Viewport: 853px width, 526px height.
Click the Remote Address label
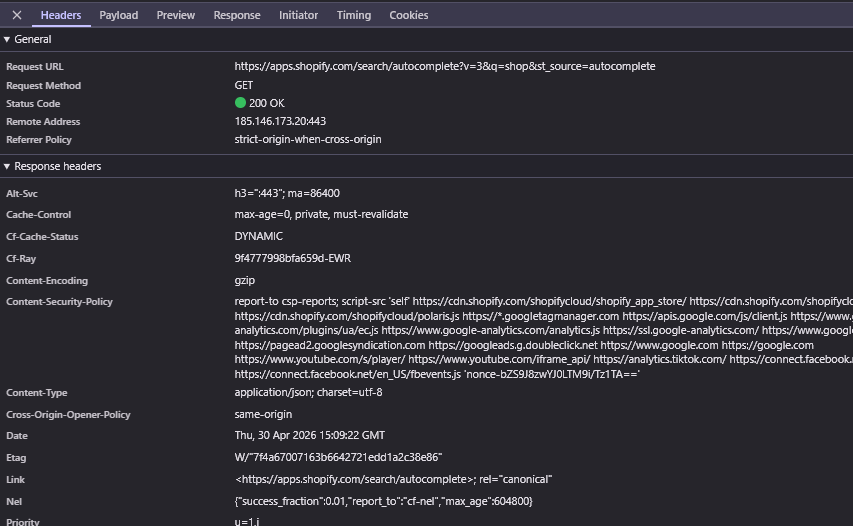[x=43, y=122]
